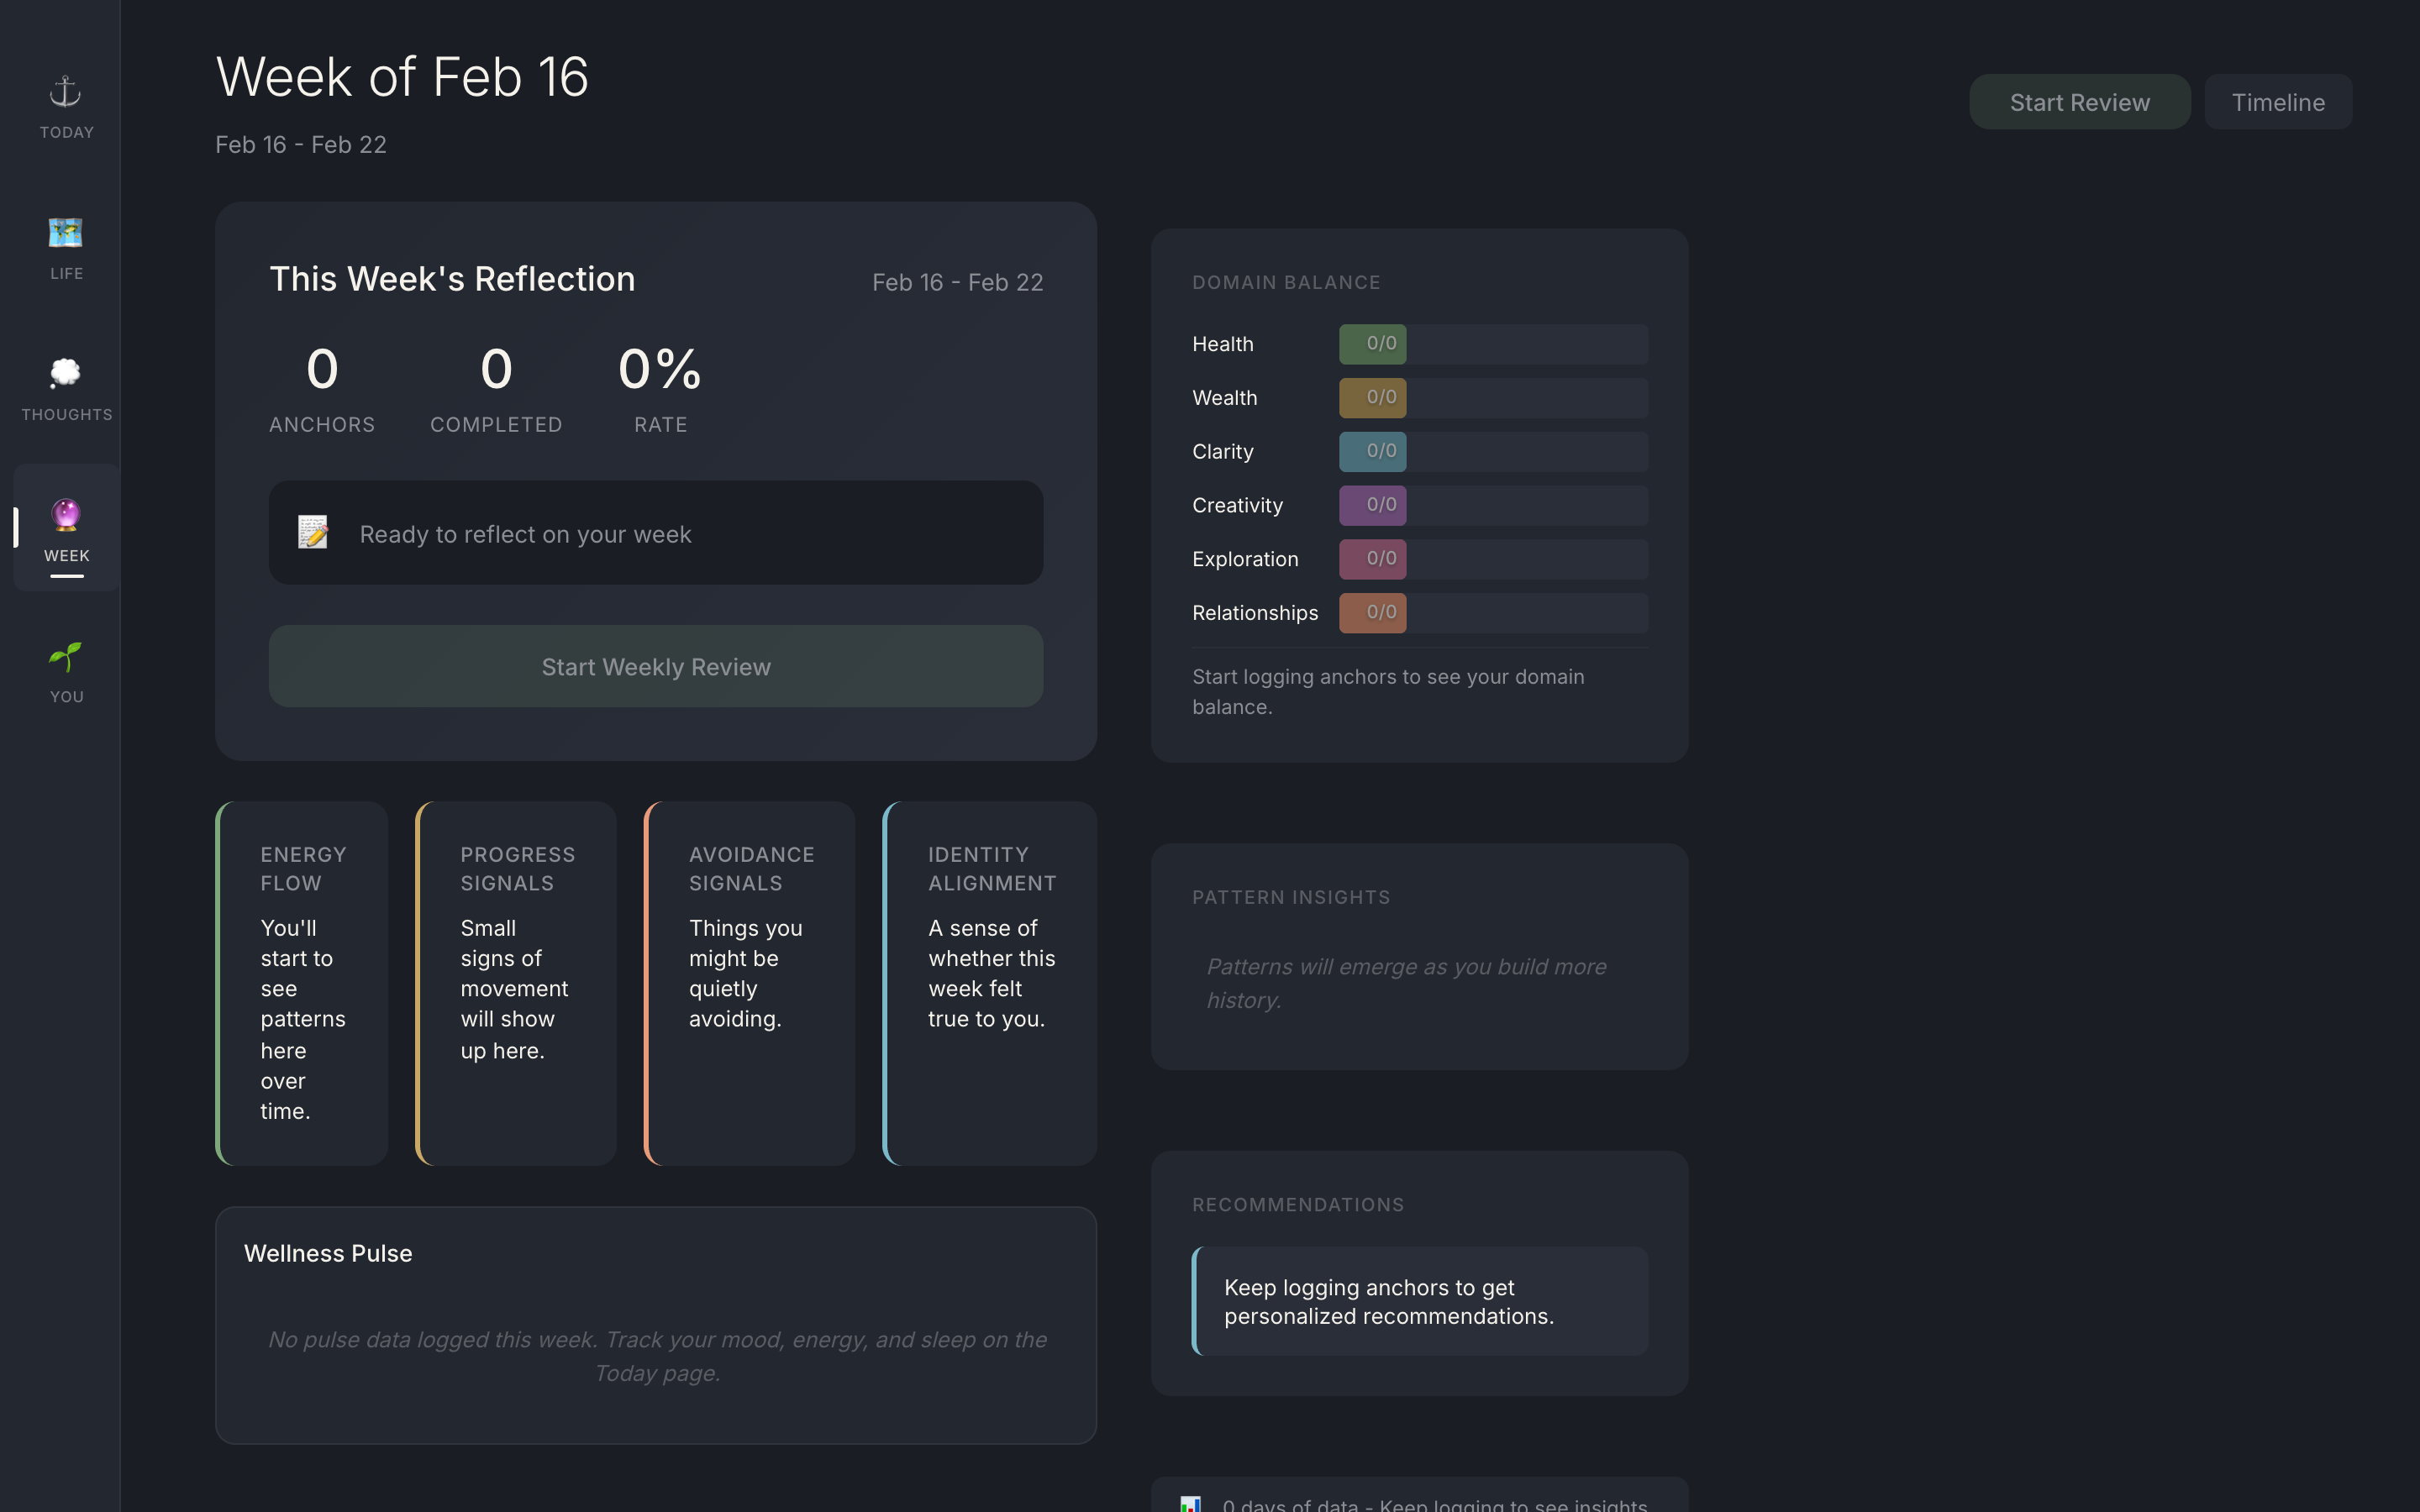
Task: Click the Recommendations message about logging anchors
Action: [x=1418, y=1301]
